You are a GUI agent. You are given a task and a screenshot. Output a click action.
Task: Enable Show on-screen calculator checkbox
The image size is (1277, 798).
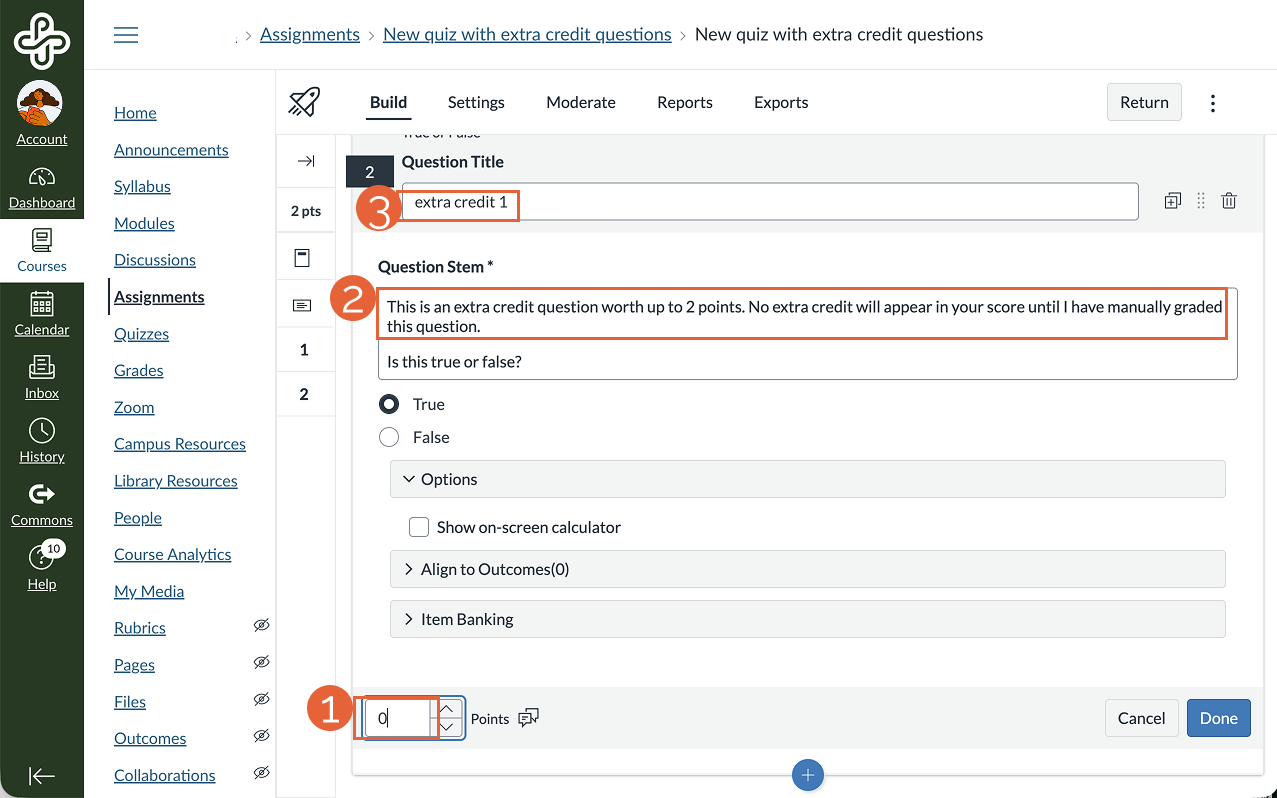[420, 527]
